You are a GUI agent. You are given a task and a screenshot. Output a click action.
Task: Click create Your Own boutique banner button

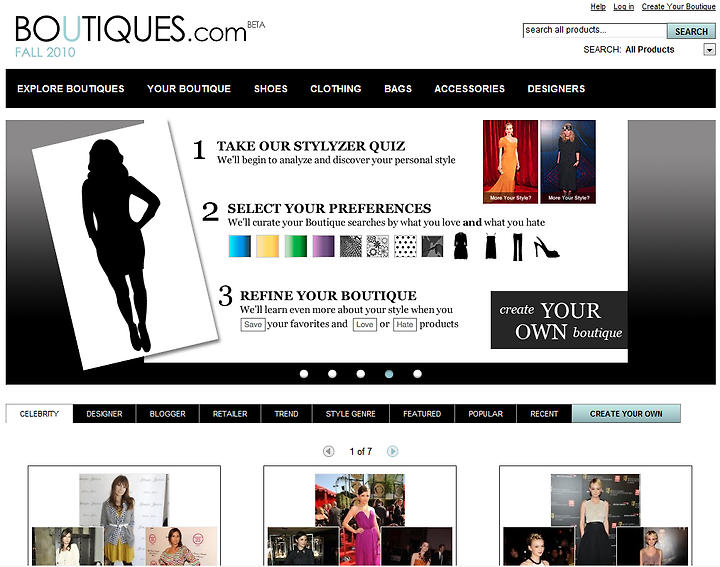tap(559, 320)
